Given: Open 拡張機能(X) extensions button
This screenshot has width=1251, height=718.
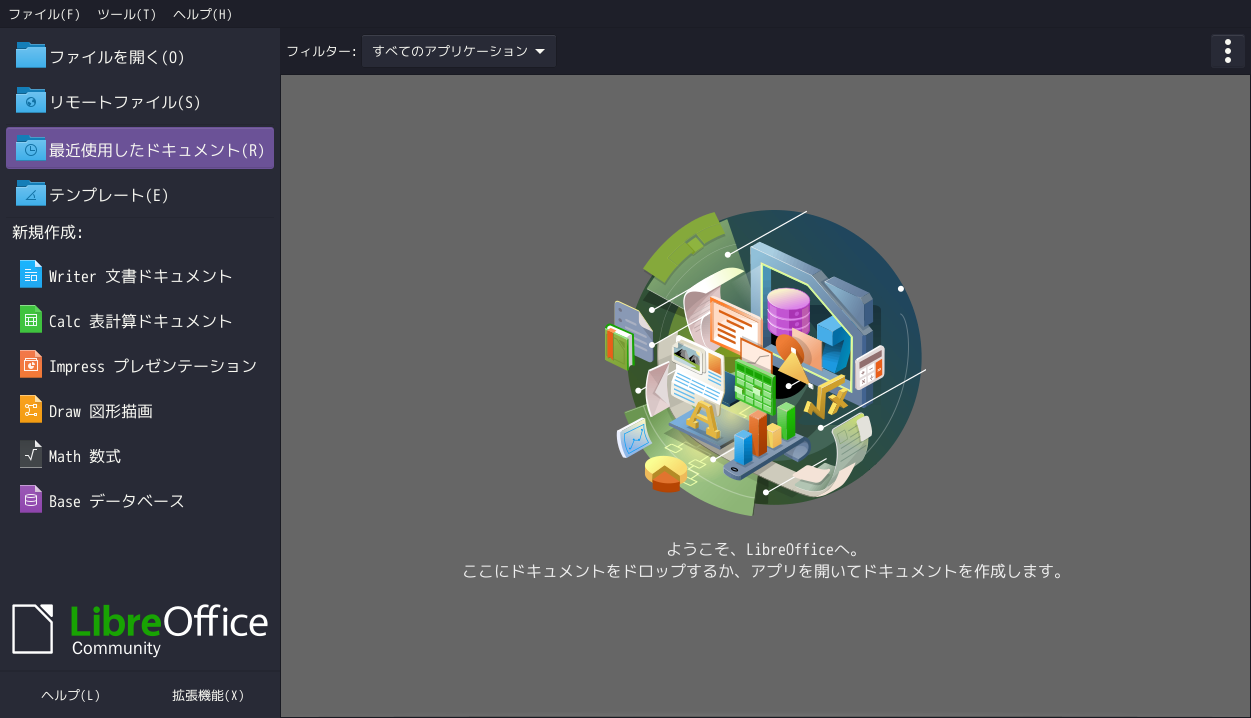Looking at the screenshot, I should pyautogui.click(x=208, y=695).
